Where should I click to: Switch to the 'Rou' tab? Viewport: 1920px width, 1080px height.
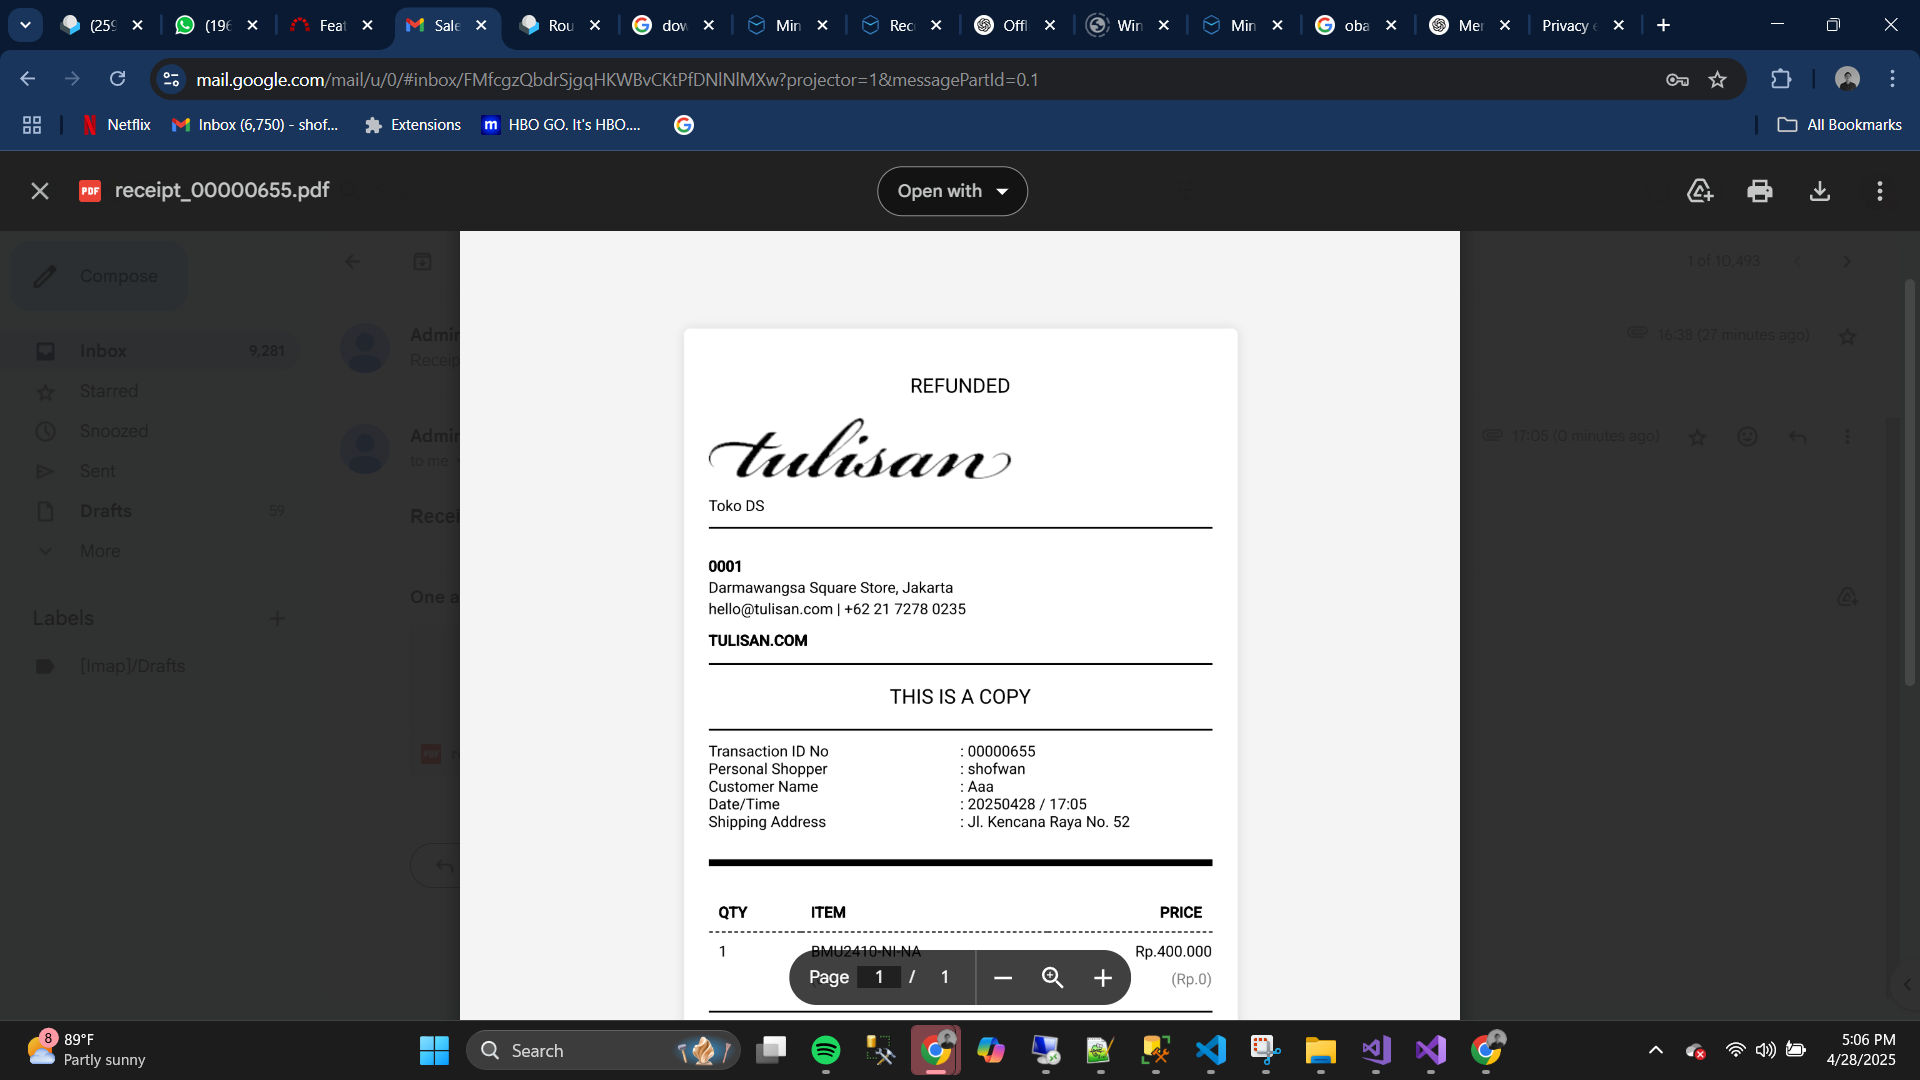(x=560, y=25)
